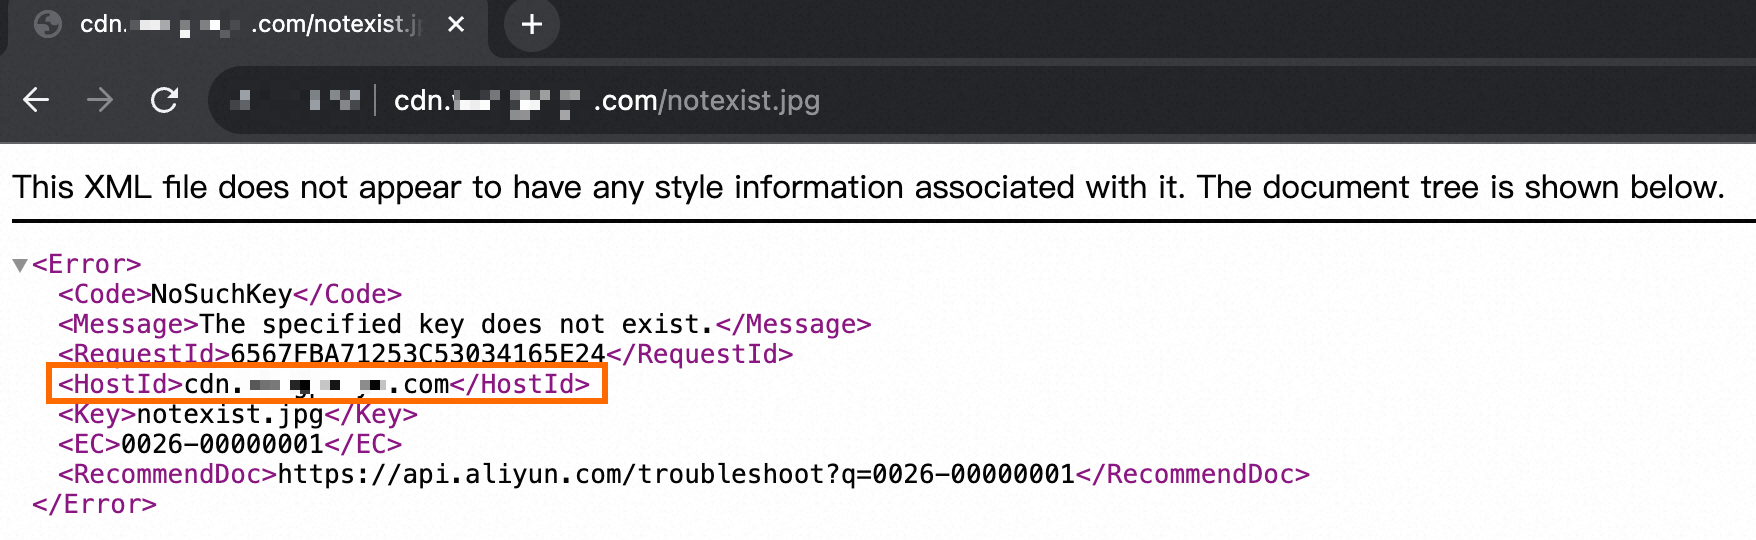Click the aliyun troubleshoot RecommendDoc URL
The height and width of the screenshot is (540, 1756).
tap(676, 474)
